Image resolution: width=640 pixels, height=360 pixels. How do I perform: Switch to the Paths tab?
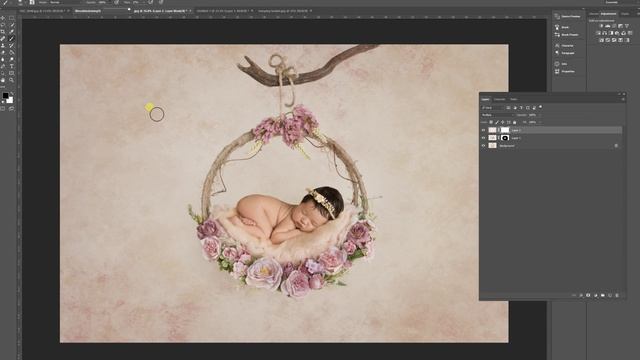tap(513, 99)
